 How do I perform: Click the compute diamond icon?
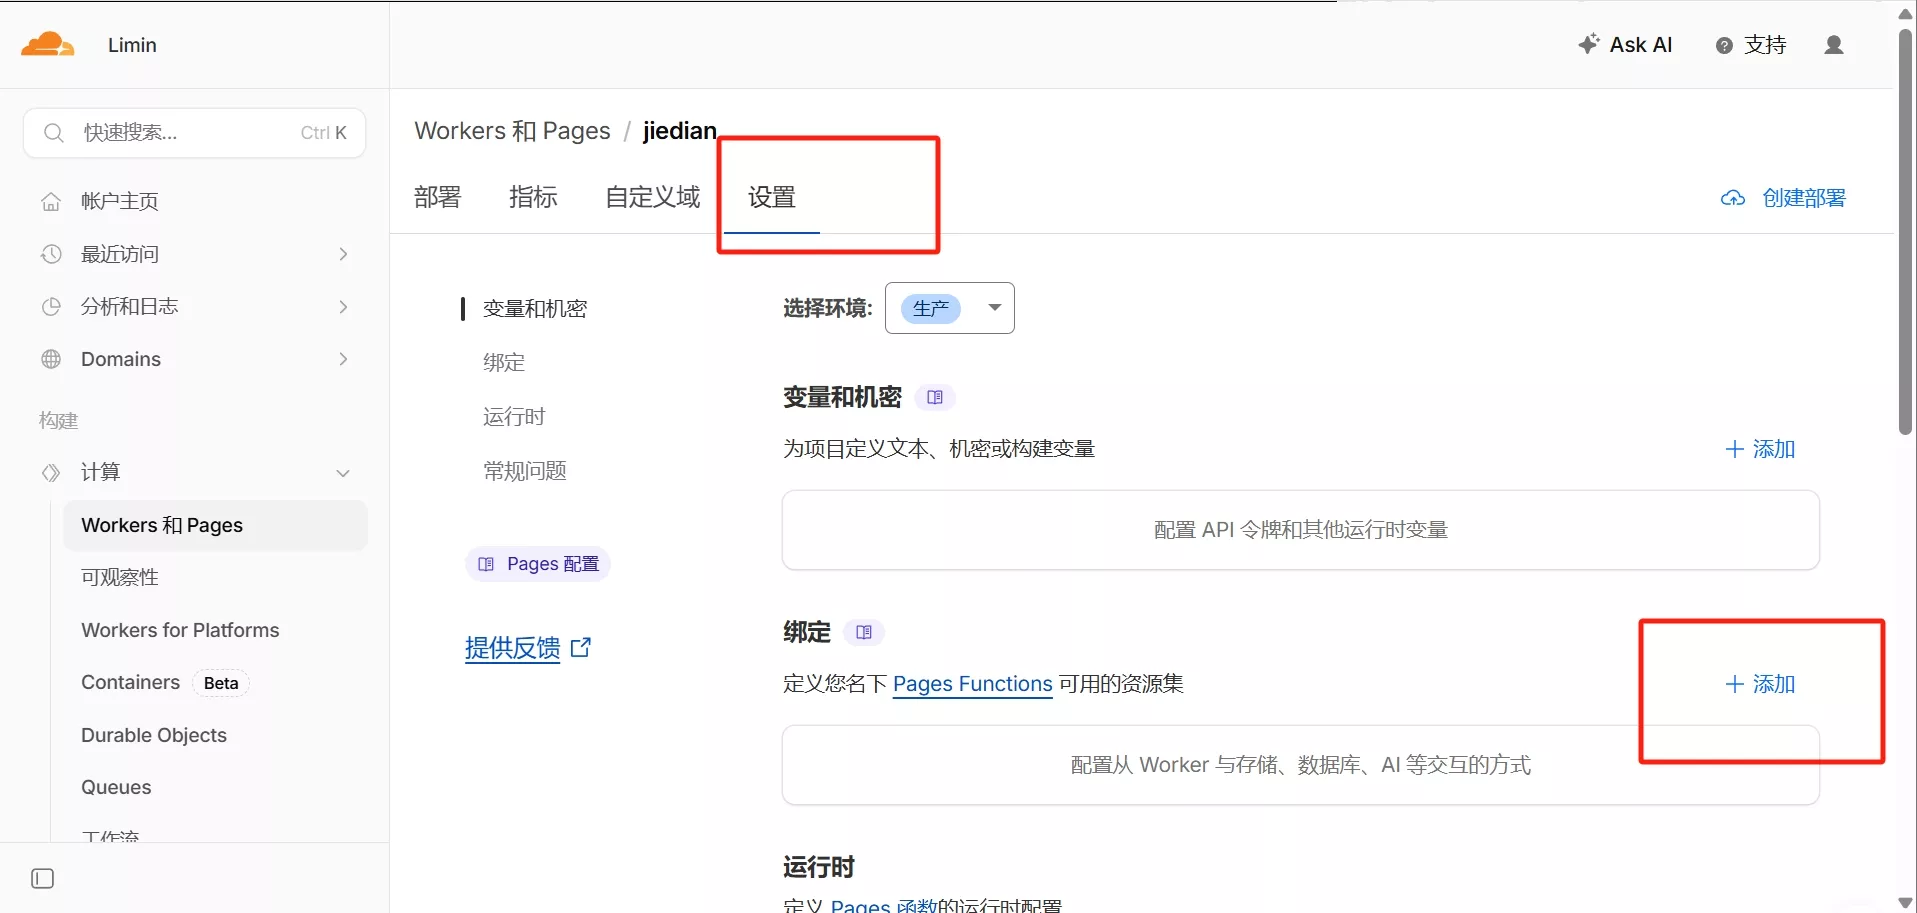51,472
